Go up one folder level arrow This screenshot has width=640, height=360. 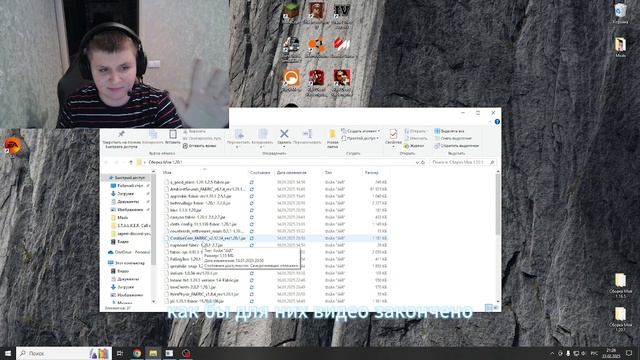(x=131, y=162)
